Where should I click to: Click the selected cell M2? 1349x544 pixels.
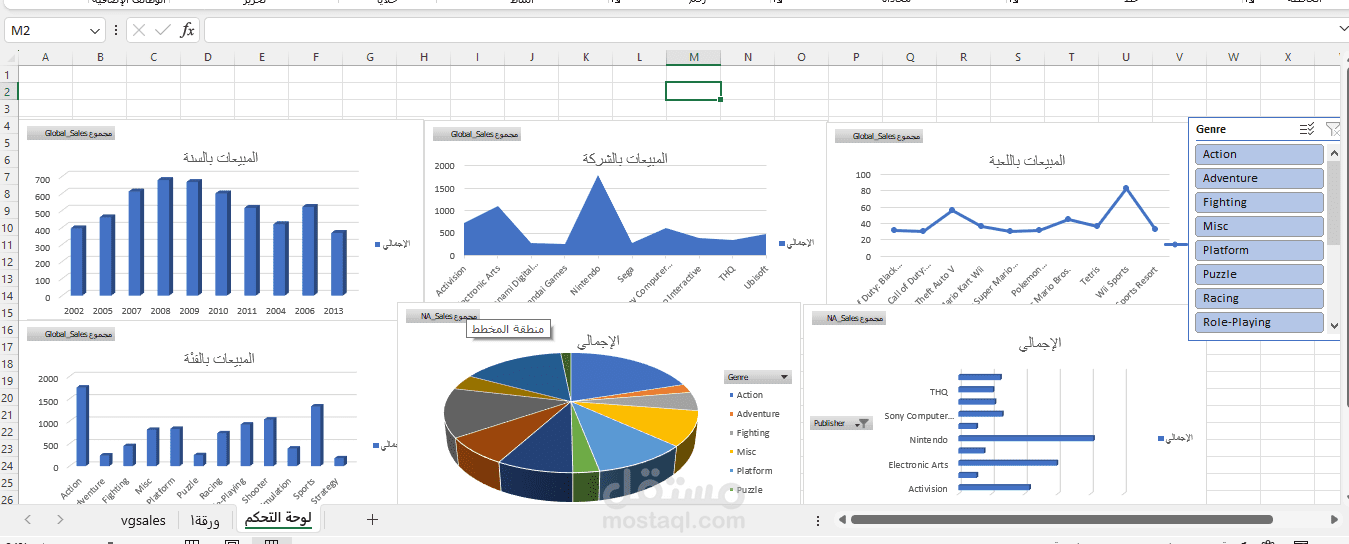693,92
